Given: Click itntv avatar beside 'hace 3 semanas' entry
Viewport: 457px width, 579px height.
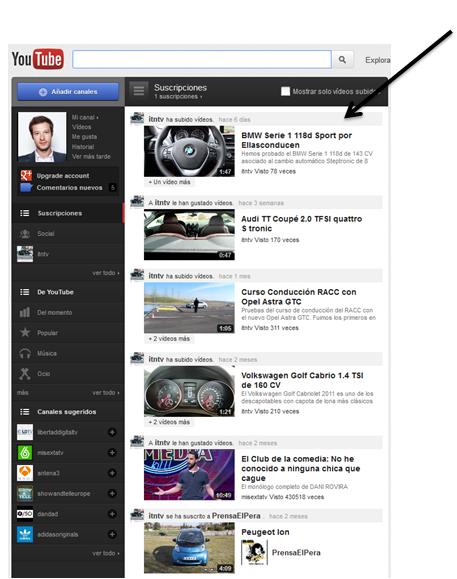Looking at the screenshot, I should [137, 202].
